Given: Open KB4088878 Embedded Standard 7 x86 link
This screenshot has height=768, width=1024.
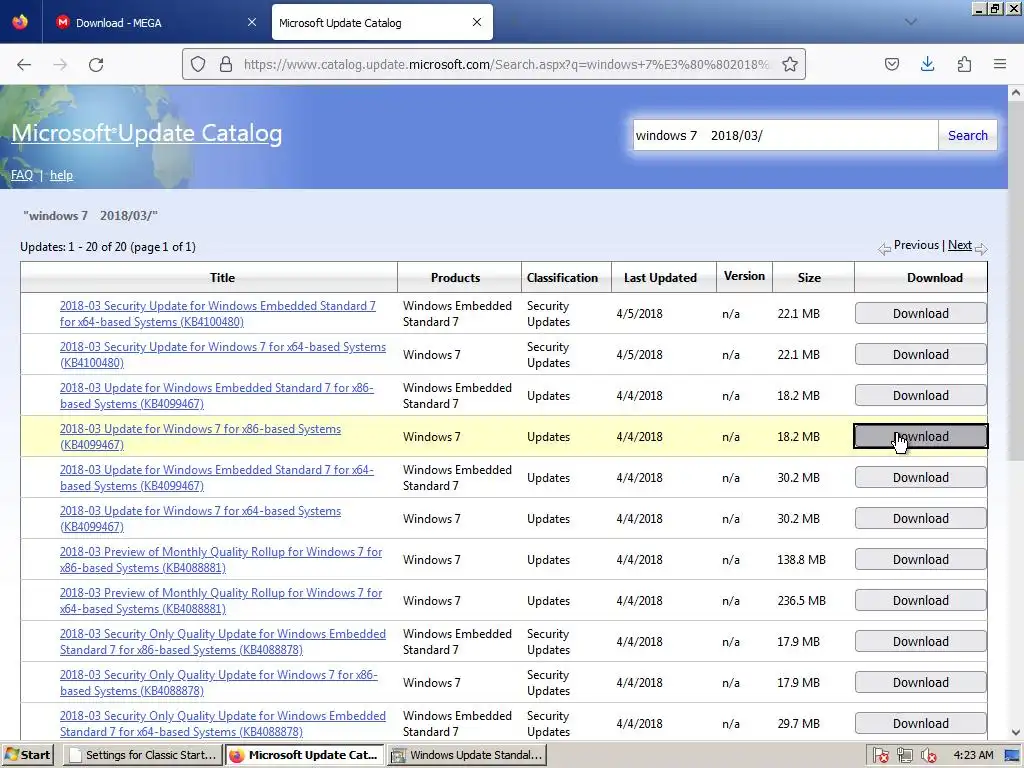Looking at the screenshot, I should pos(223,642).
